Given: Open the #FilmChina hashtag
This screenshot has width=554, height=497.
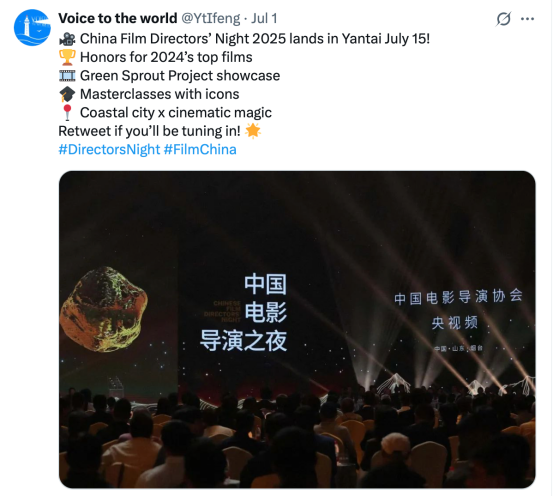Looking at the screenshot, I should coord(200,149).
